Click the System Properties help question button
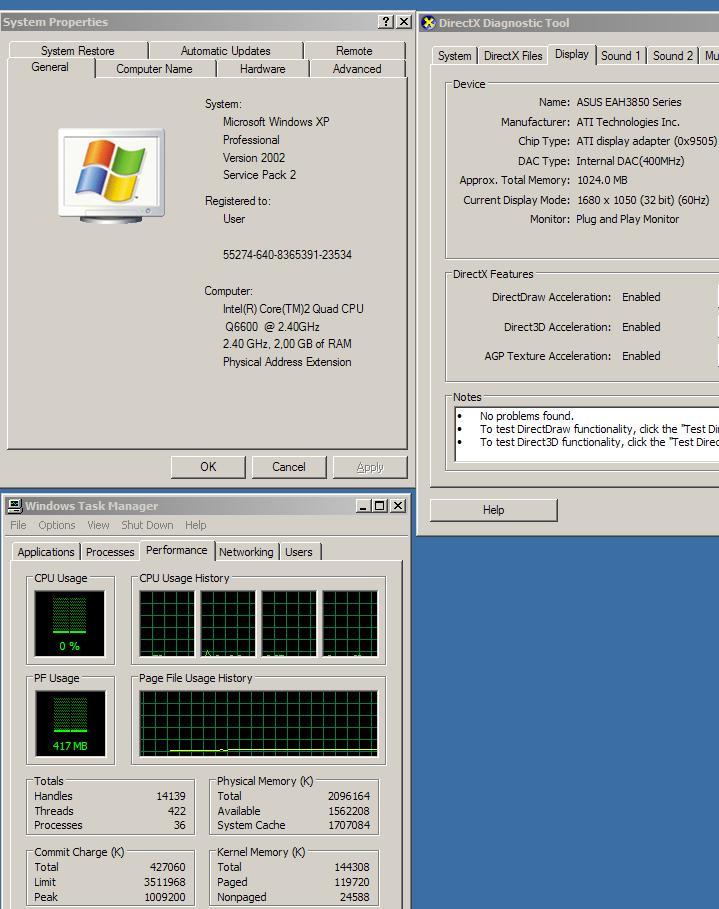 coord(386,22)
